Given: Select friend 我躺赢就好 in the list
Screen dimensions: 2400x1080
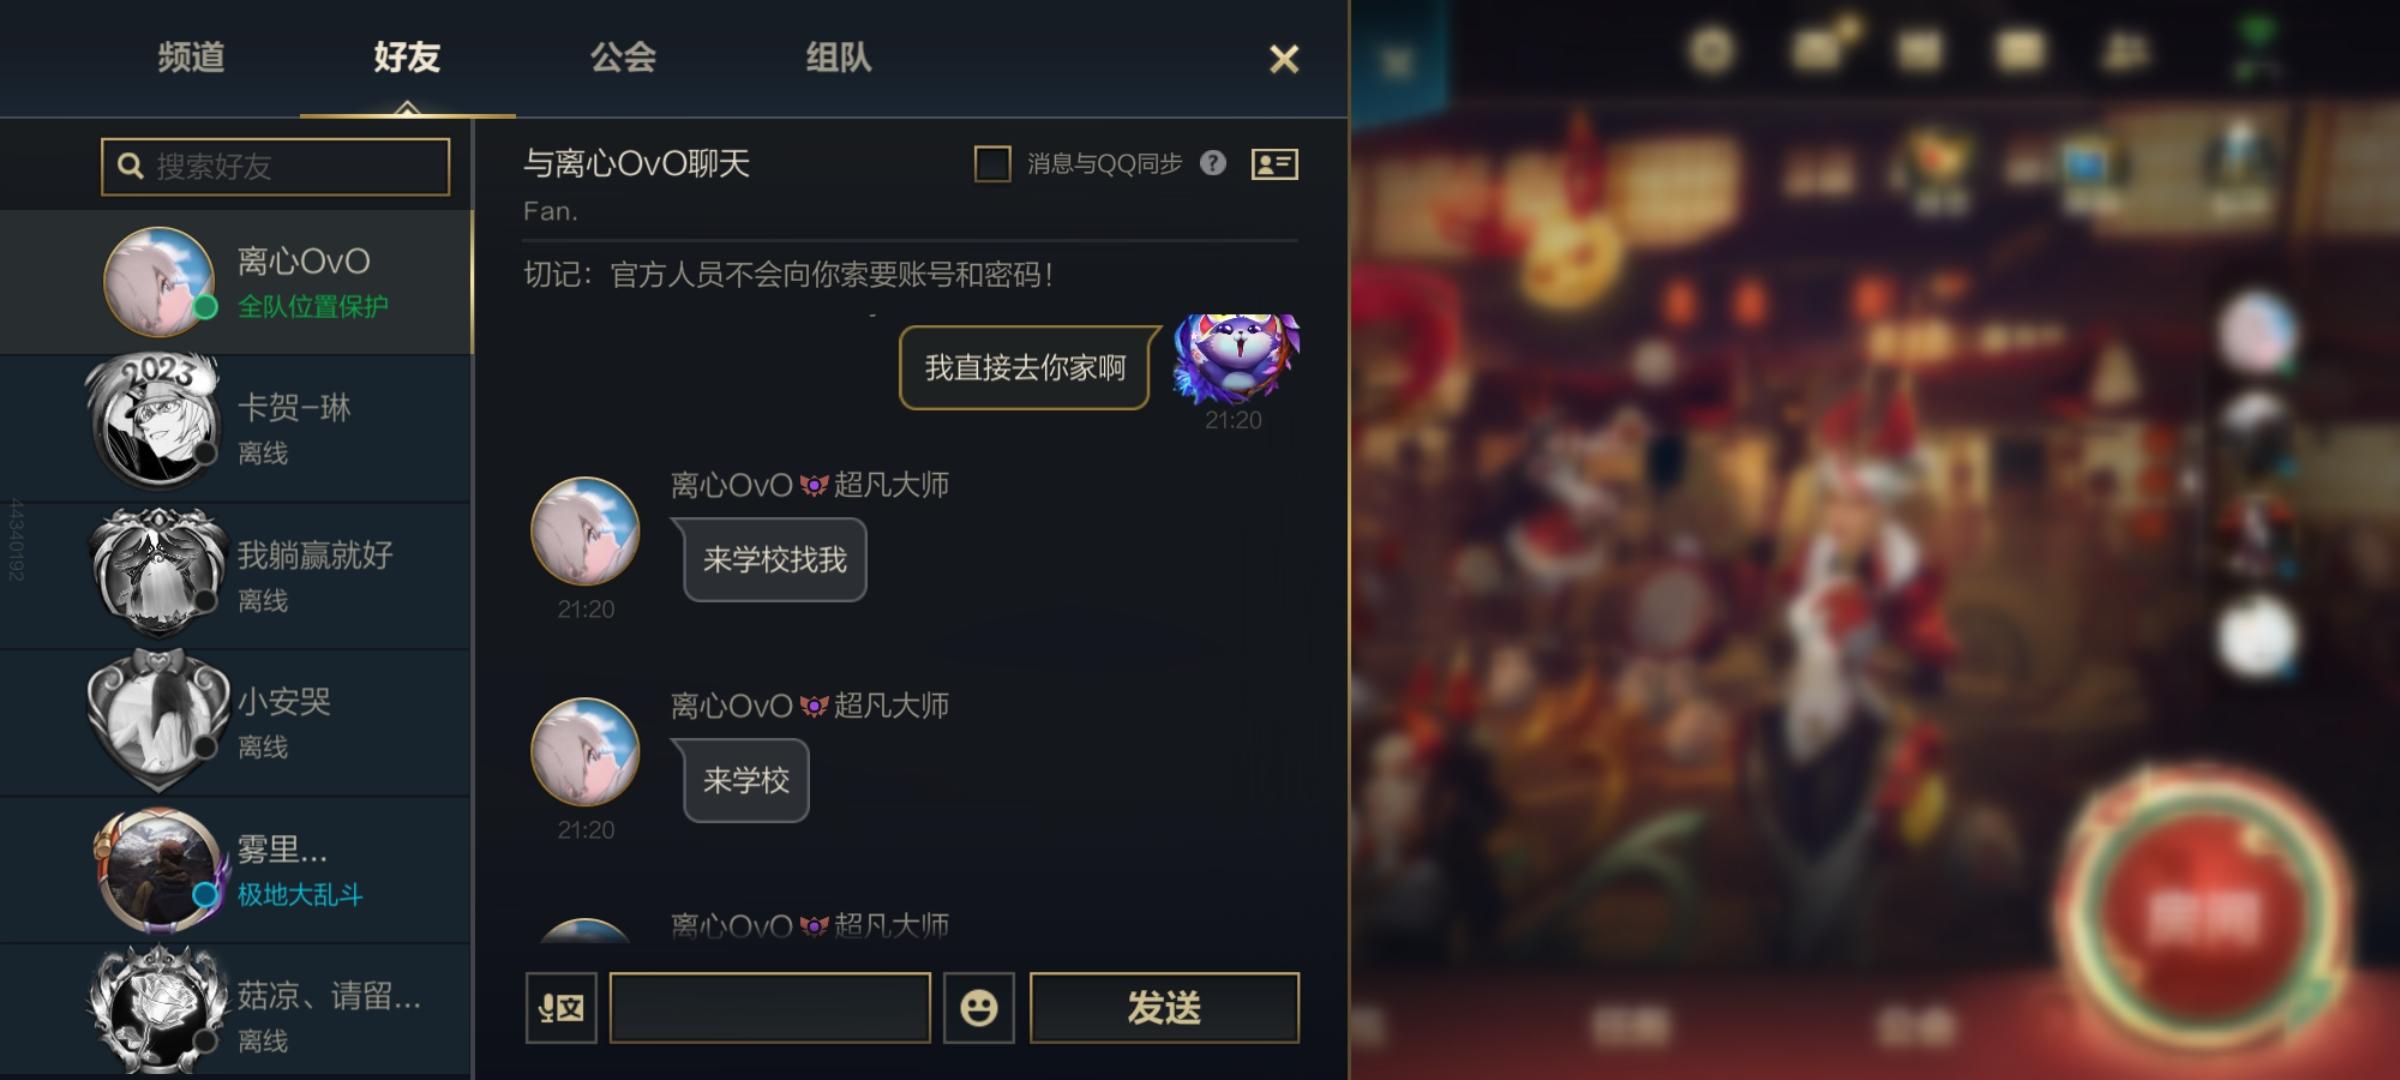Looking at the screenshot, I should point(235,576).
